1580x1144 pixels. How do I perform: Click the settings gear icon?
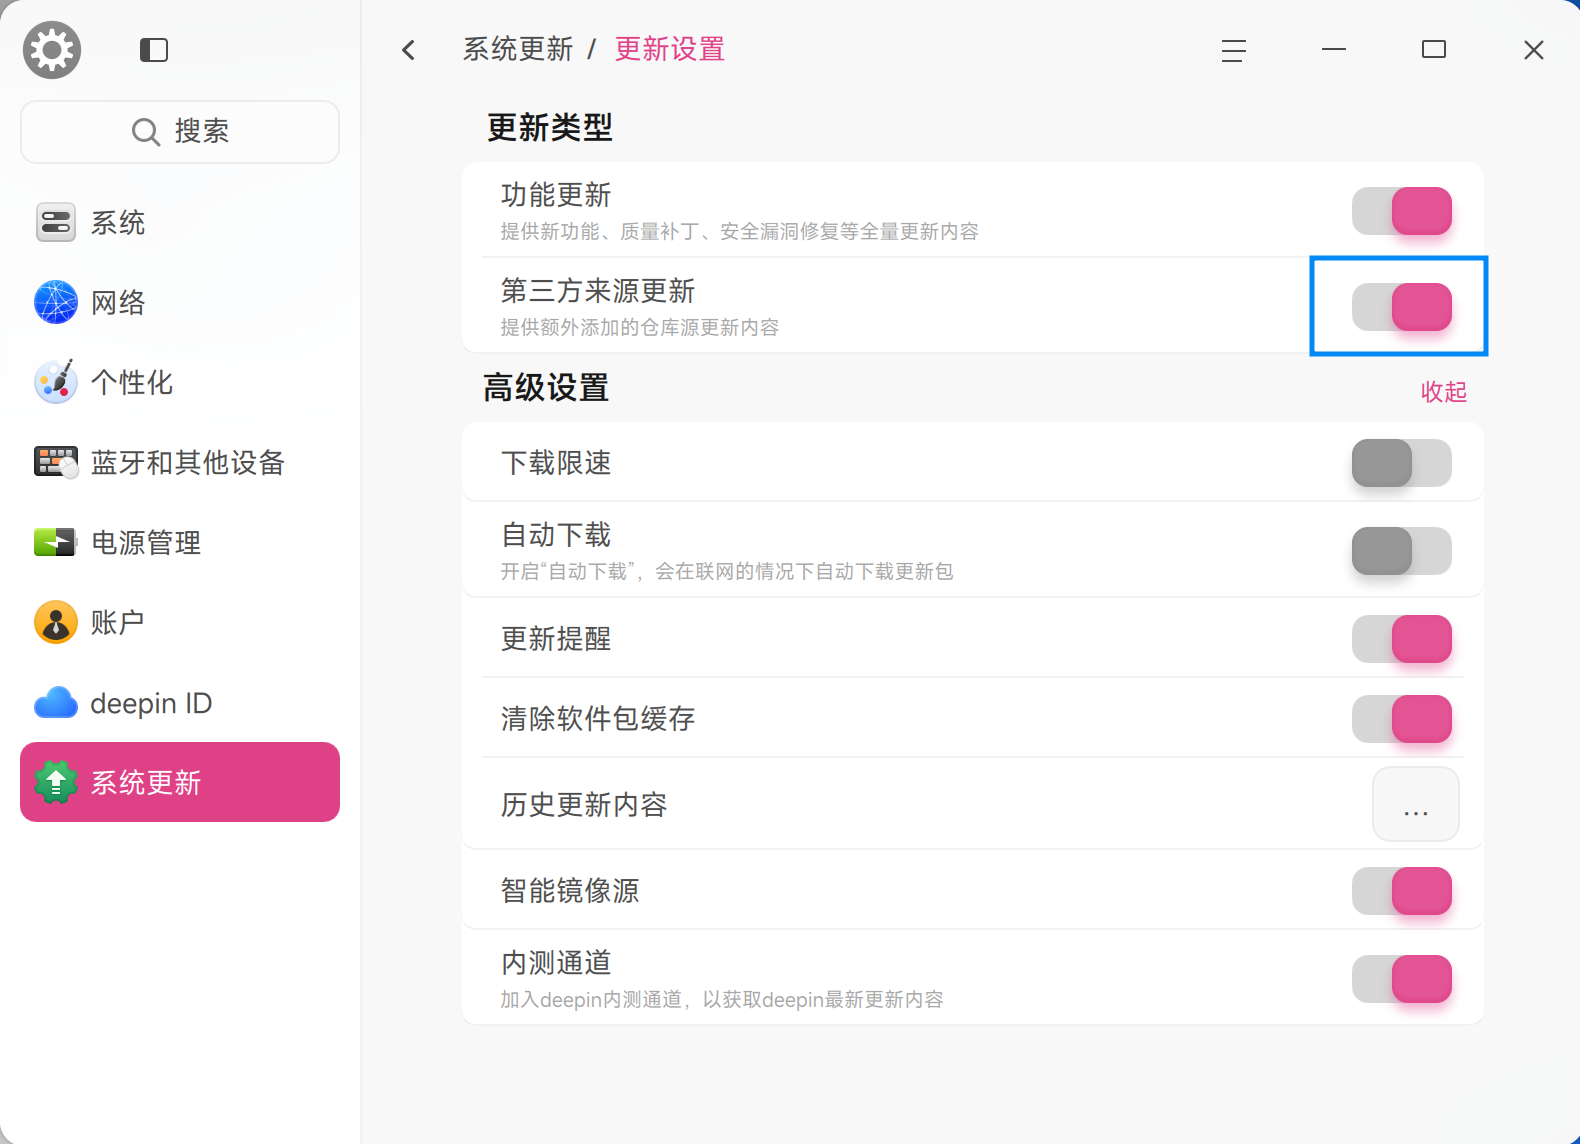click(x=52, y=50)
